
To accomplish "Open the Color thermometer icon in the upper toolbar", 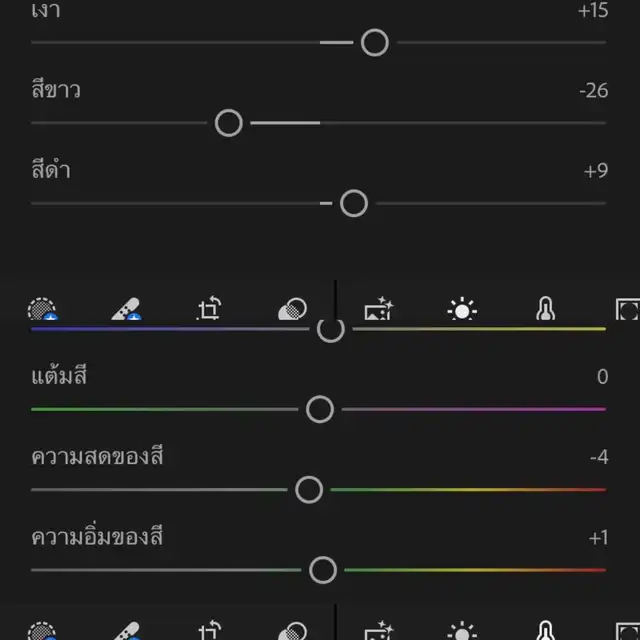I will click(x=545, y=310).
